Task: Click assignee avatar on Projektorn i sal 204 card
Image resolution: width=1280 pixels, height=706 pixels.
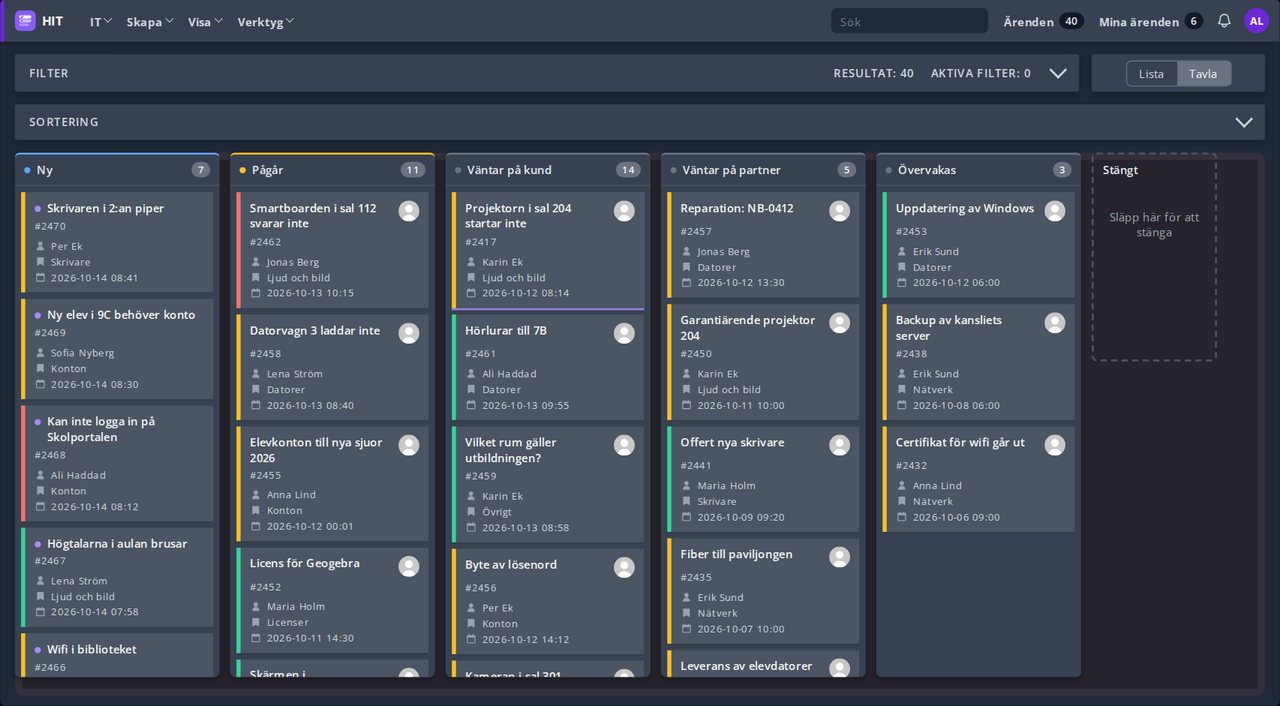Action: point(624,210)
